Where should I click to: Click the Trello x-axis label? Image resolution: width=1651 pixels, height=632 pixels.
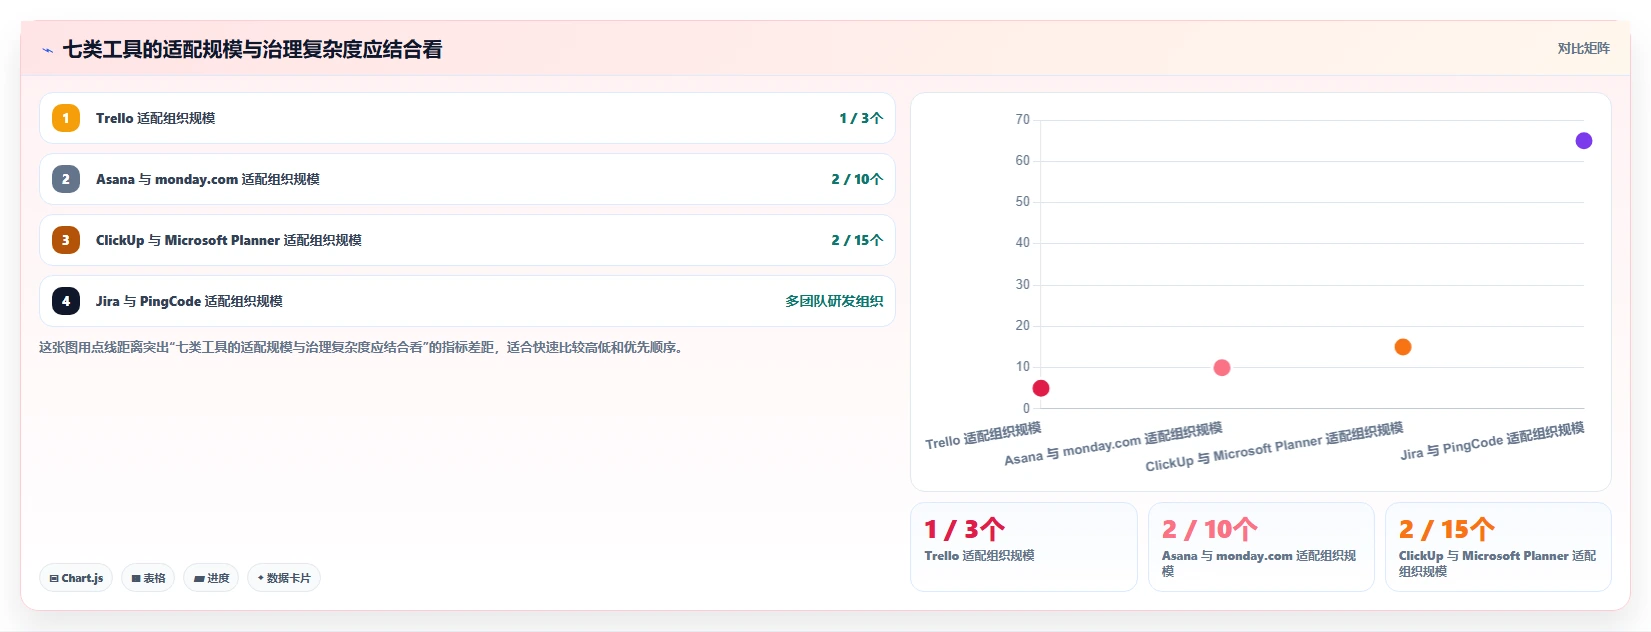click(983, 436)
